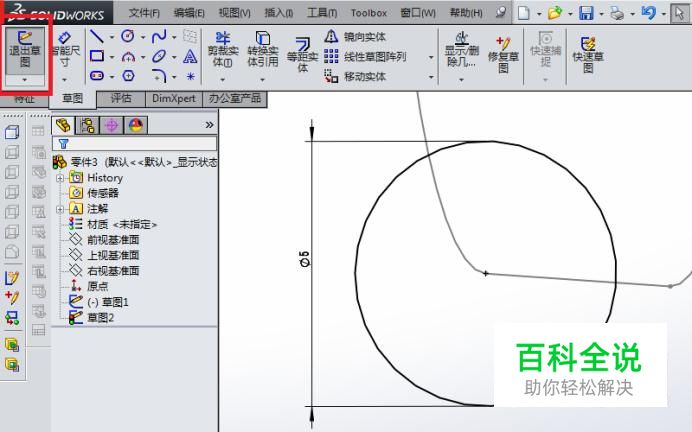Select 前视基准面 plane in feature tree

pyautogui.click(x=112, y=240)
